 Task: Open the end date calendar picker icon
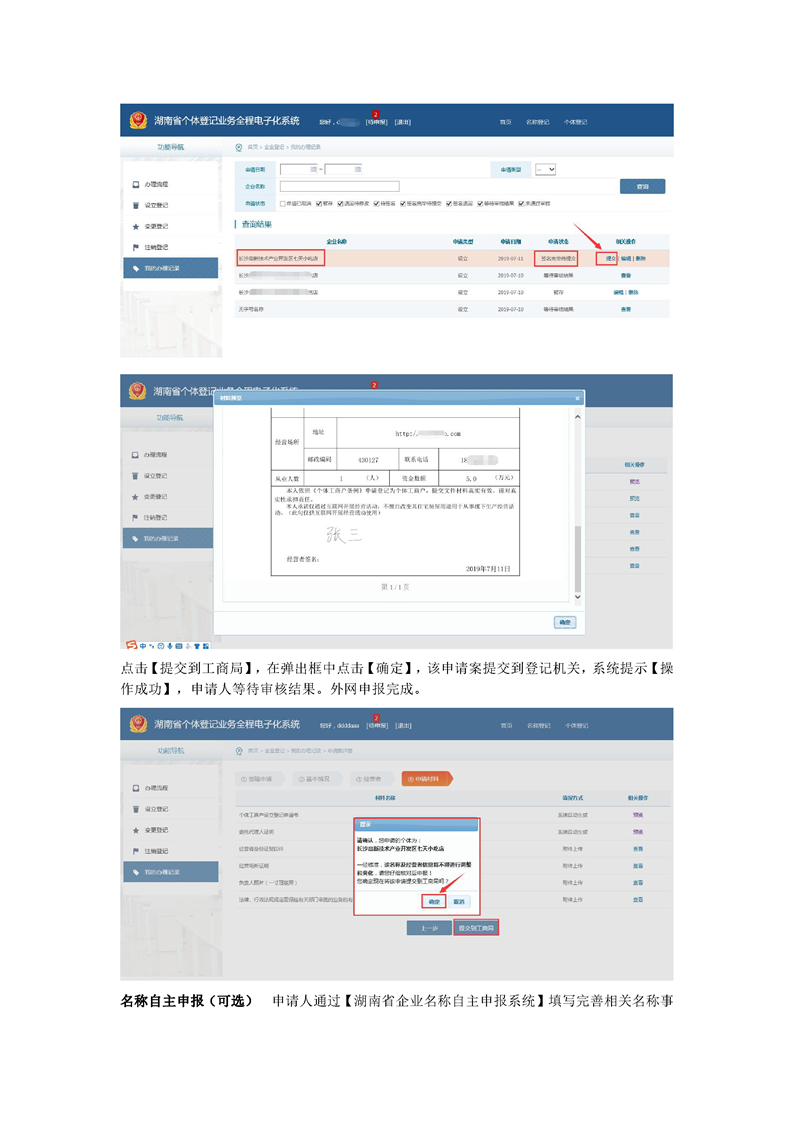356,170
